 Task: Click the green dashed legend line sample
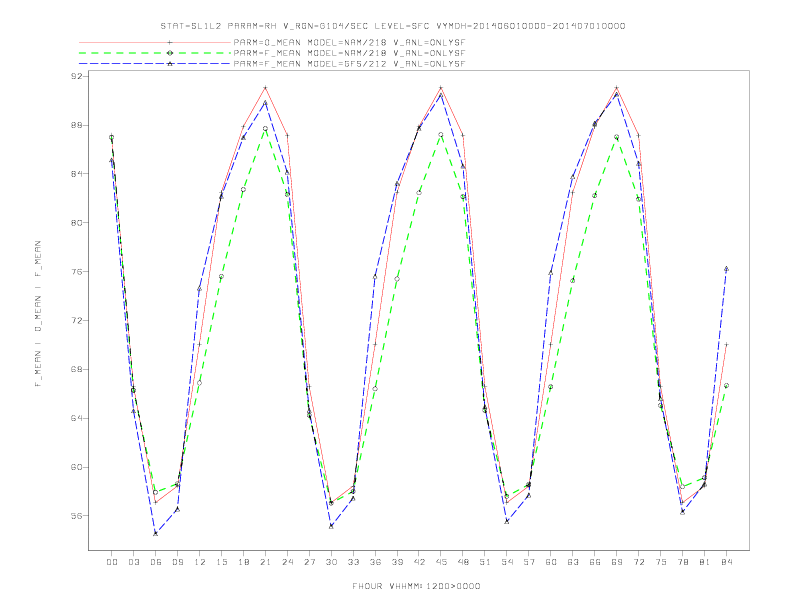[155, 53]
